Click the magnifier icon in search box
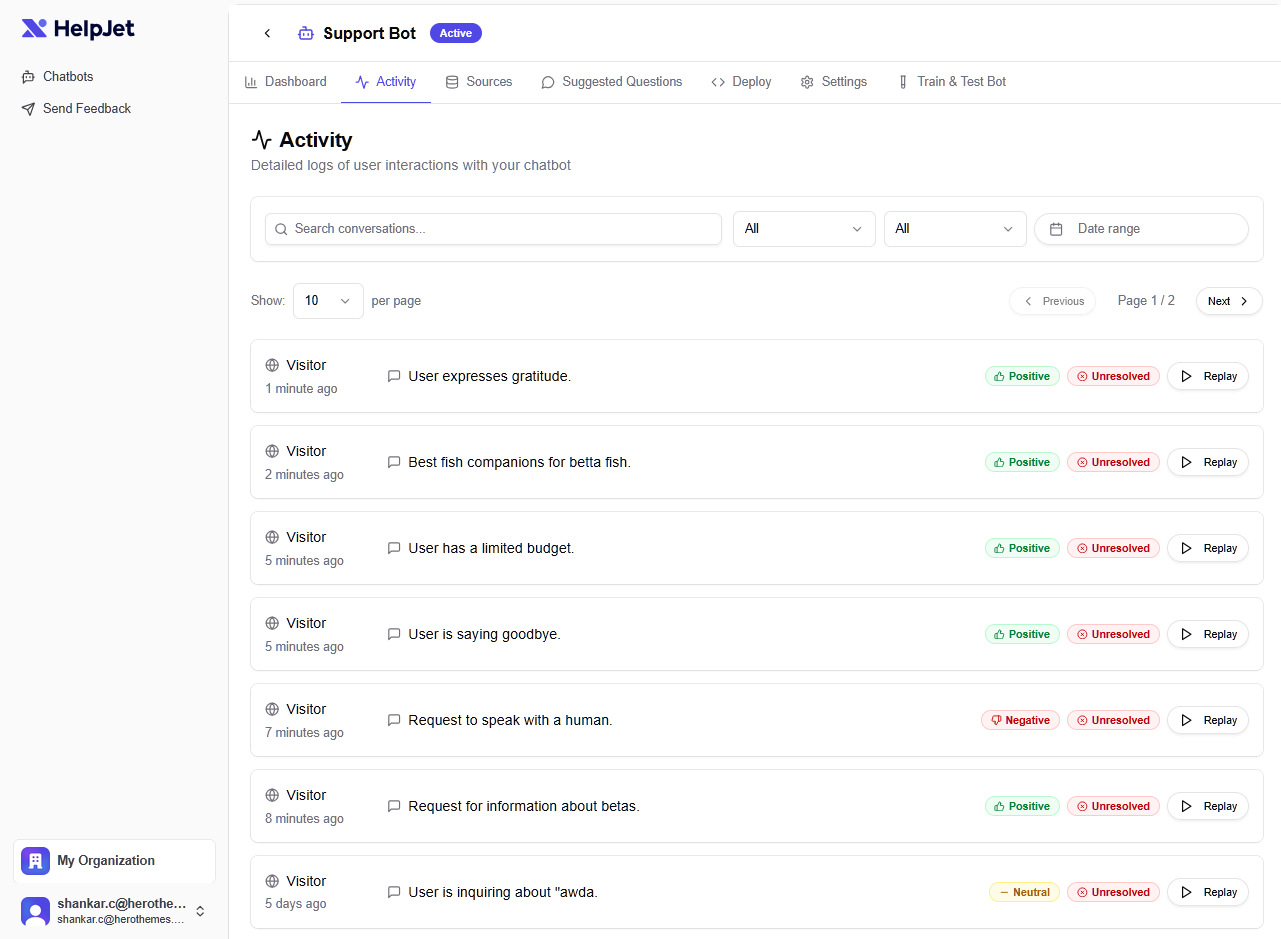Screen dimensions: 1281x939 click(x=281, y=229)
